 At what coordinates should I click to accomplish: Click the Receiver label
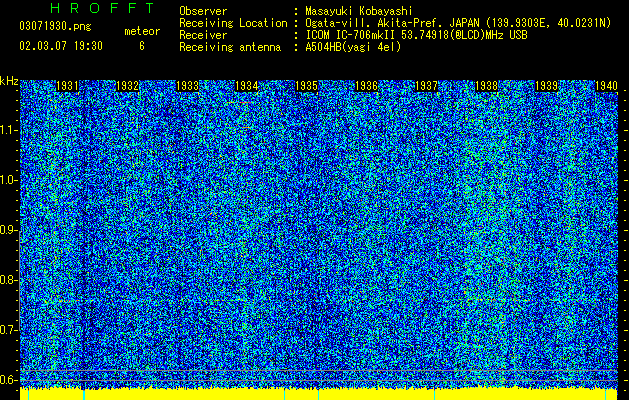pos(203,35)
